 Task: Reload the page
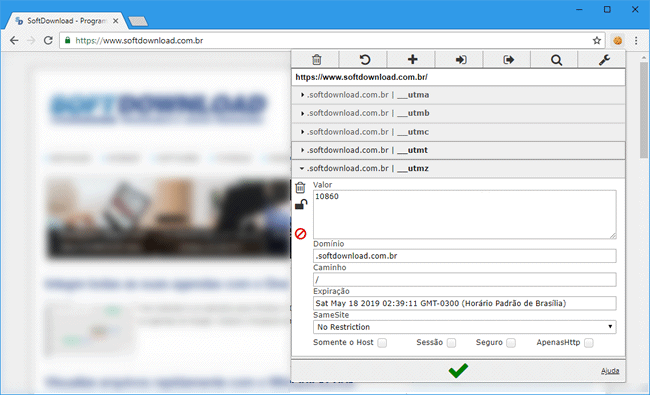click(48, 41)
